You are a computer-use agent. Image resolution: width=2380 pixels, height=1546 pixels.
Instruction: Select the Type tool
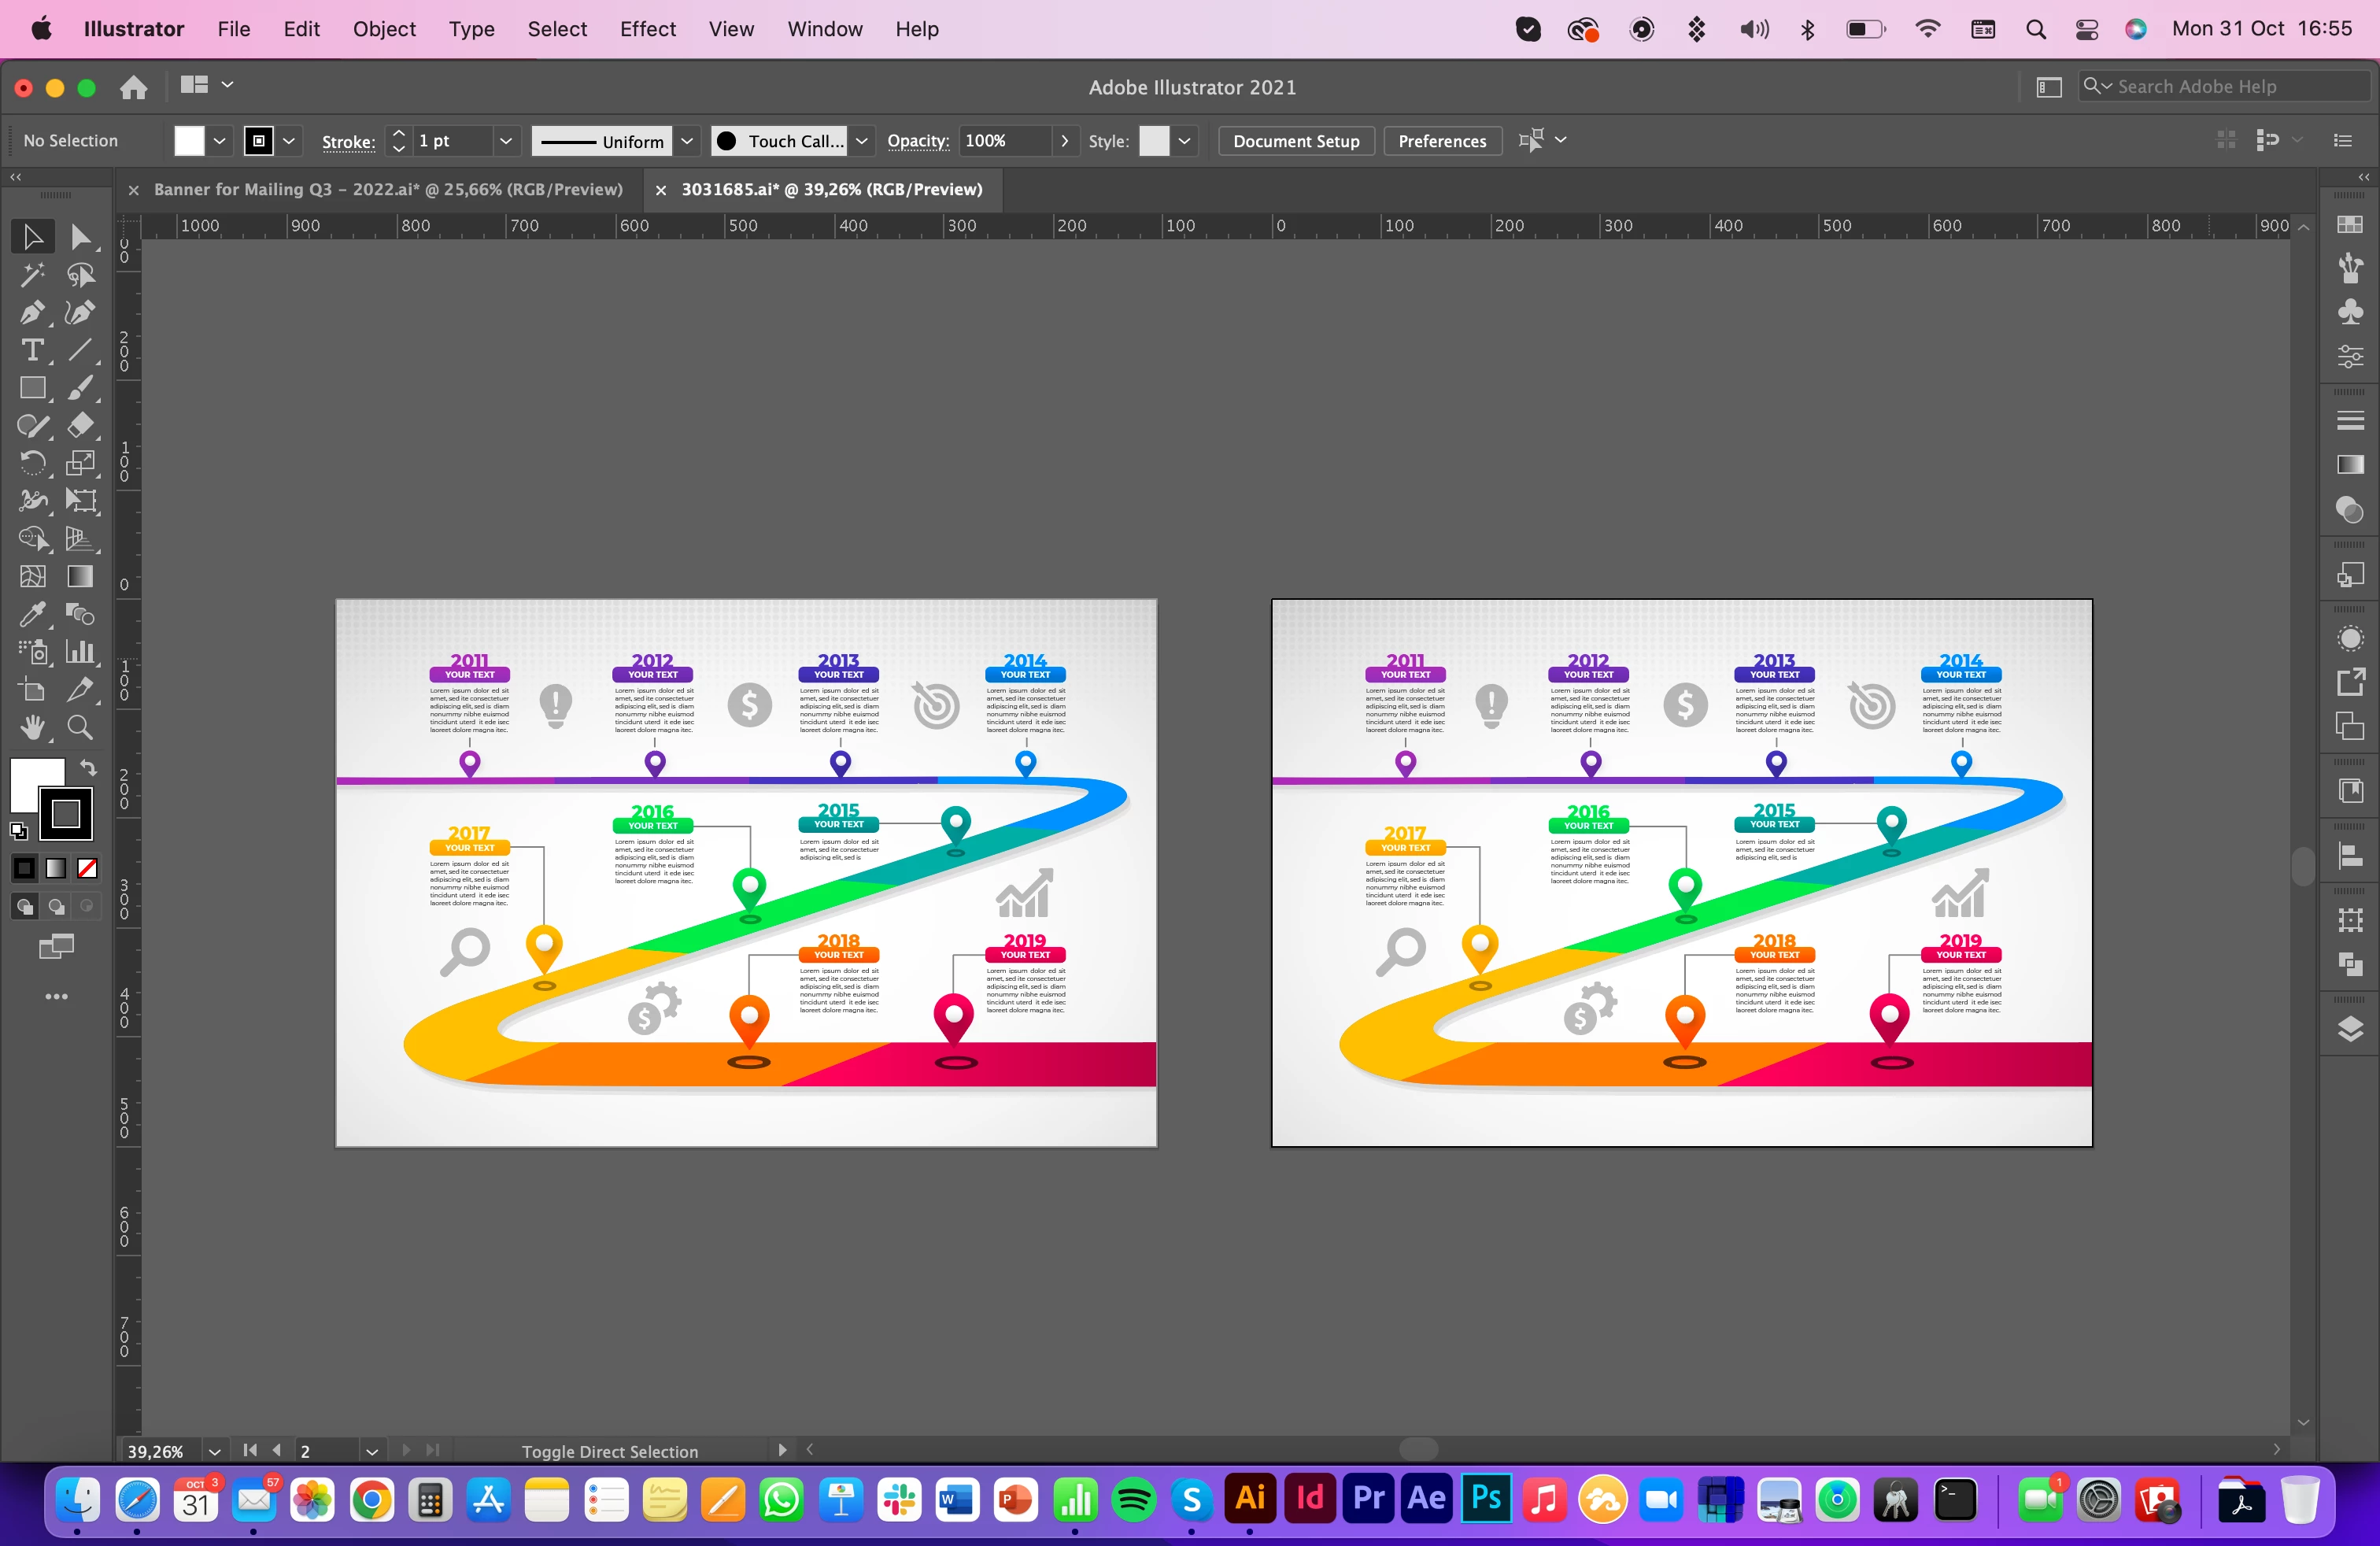click(32, 351)
